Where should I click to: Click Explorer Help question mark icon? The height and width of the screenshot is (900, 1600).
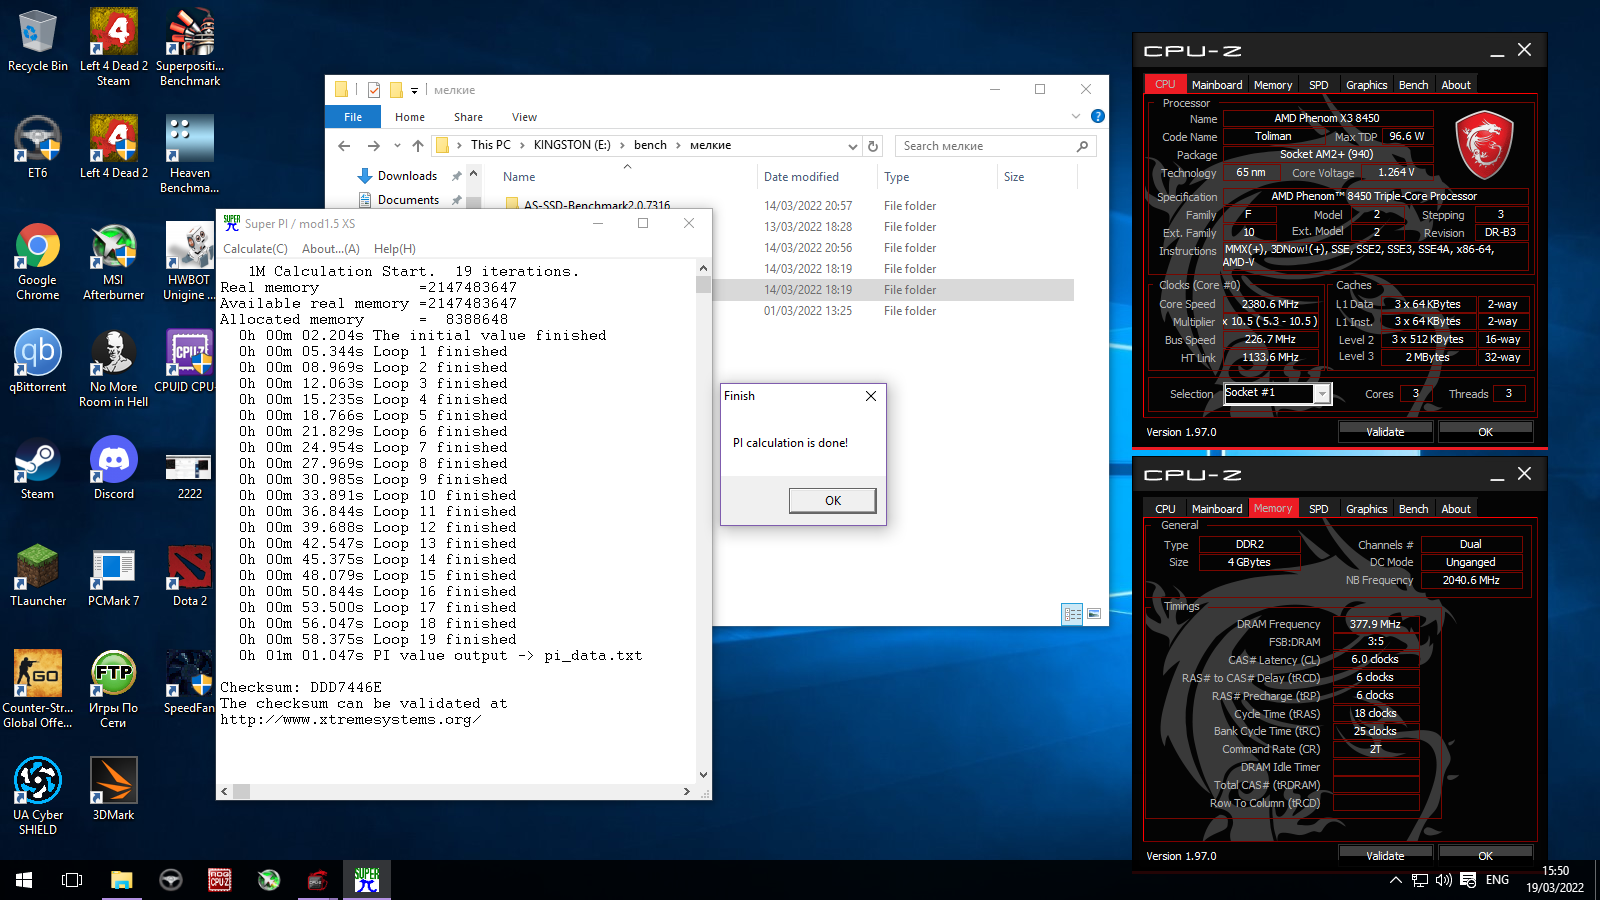1098,116
